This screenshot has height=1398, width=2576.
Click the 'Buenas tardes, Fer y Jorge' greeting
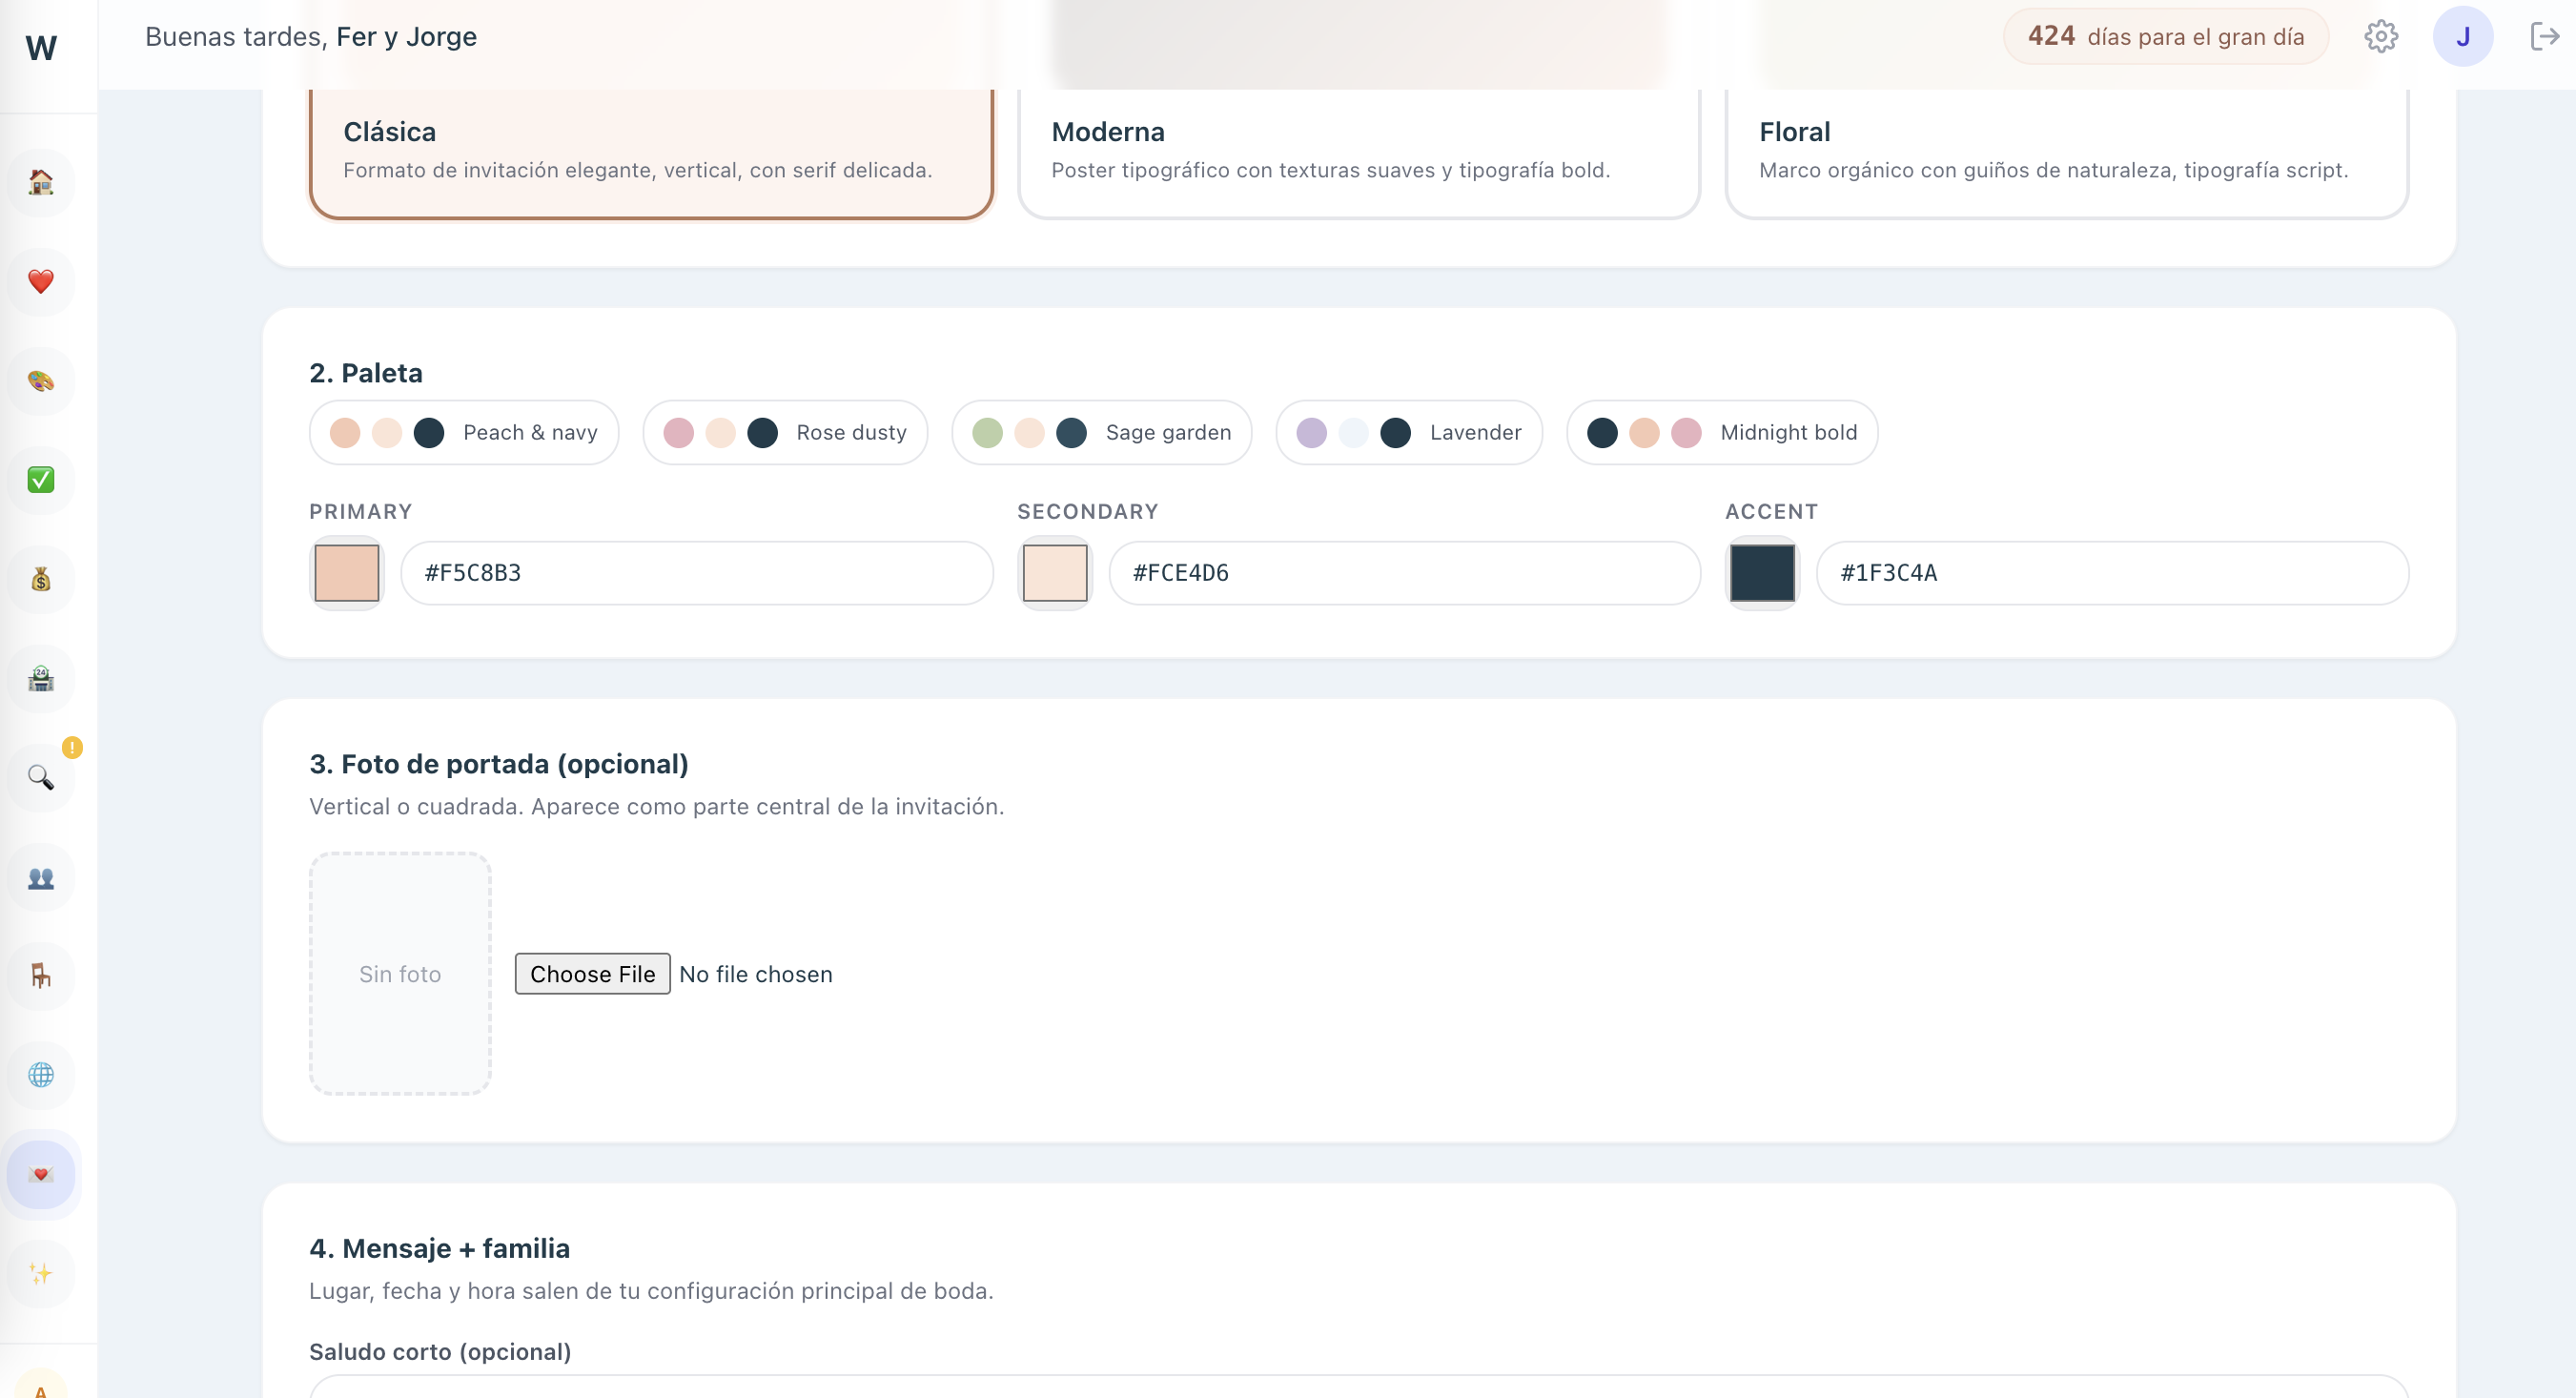[311, 37]
